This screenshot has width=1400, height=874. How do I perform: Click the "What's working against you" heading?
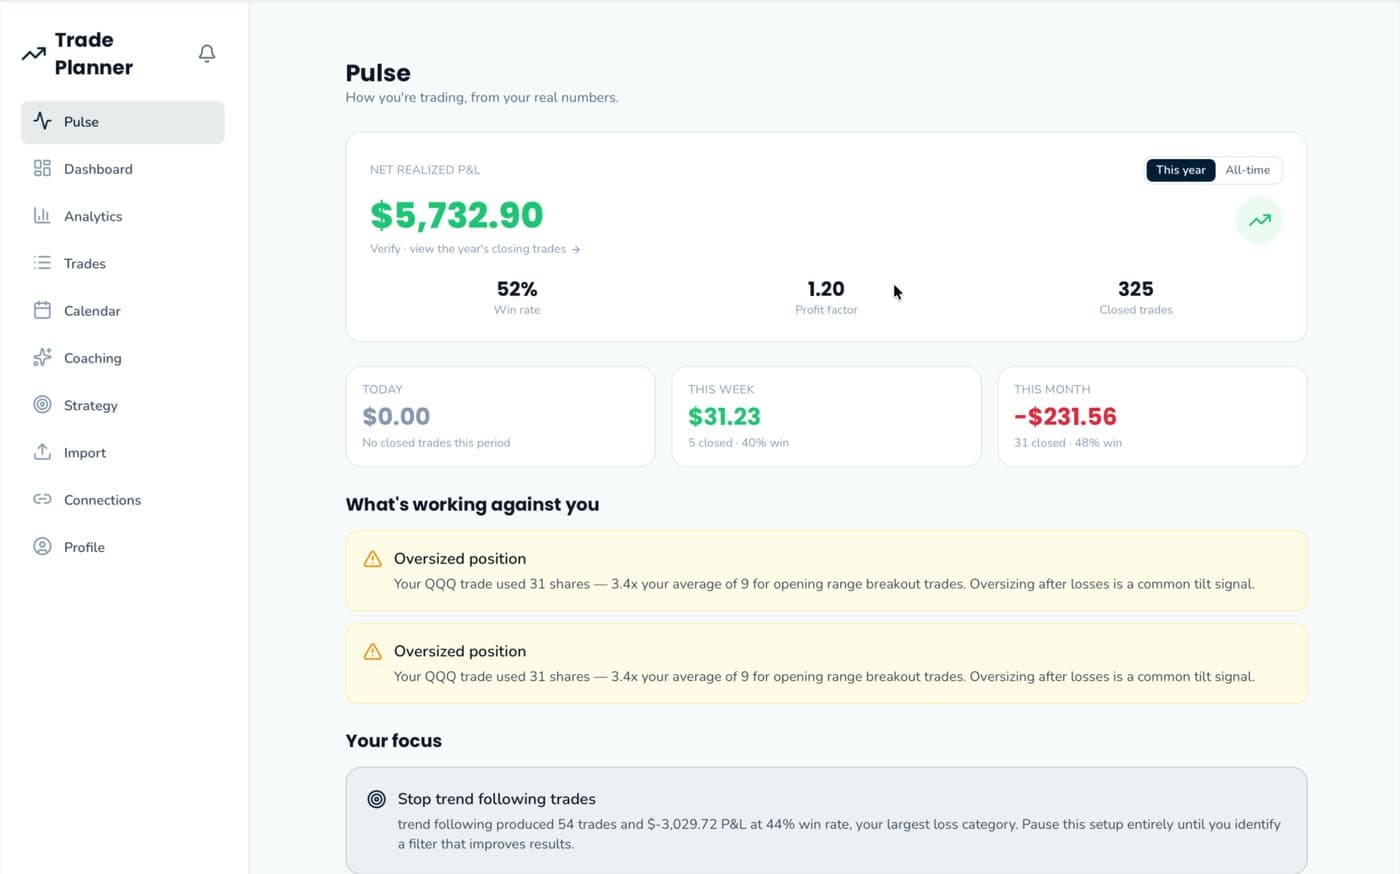[472, 505]
